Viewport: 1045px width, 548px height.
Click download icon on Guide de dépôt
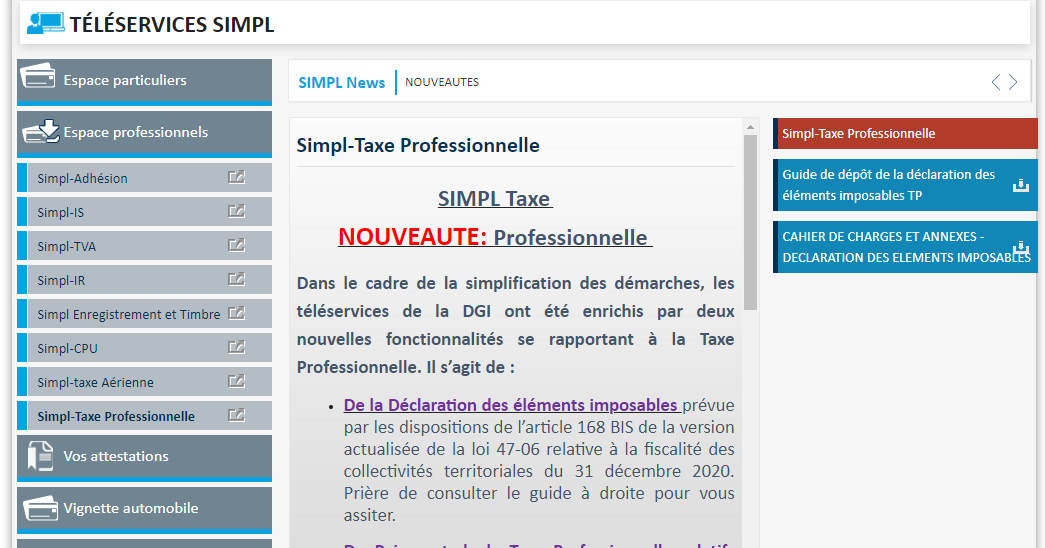click(1020, 186)
